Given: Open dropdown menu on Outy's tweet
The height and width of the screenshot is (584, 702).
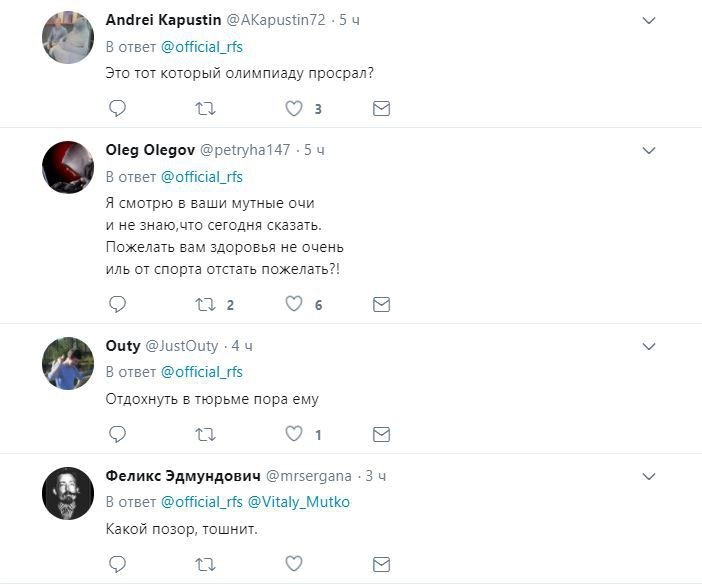Looking at the screenshot, I should pyautogui.click(x=648, y=346).
